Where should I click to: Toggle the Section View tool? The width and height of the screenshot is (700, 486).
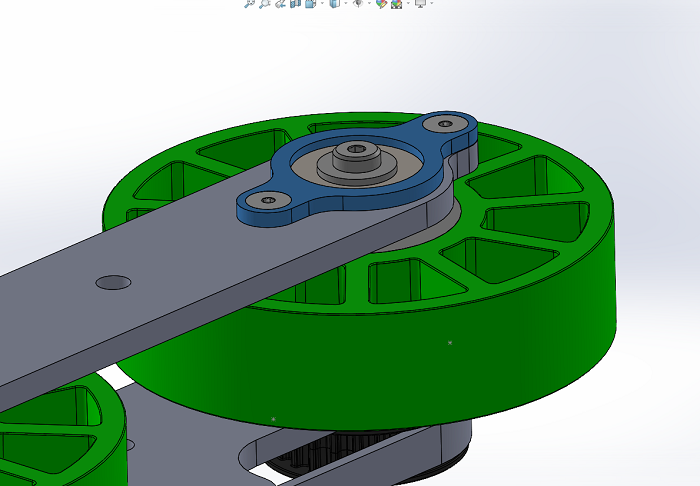pos(296,3)
